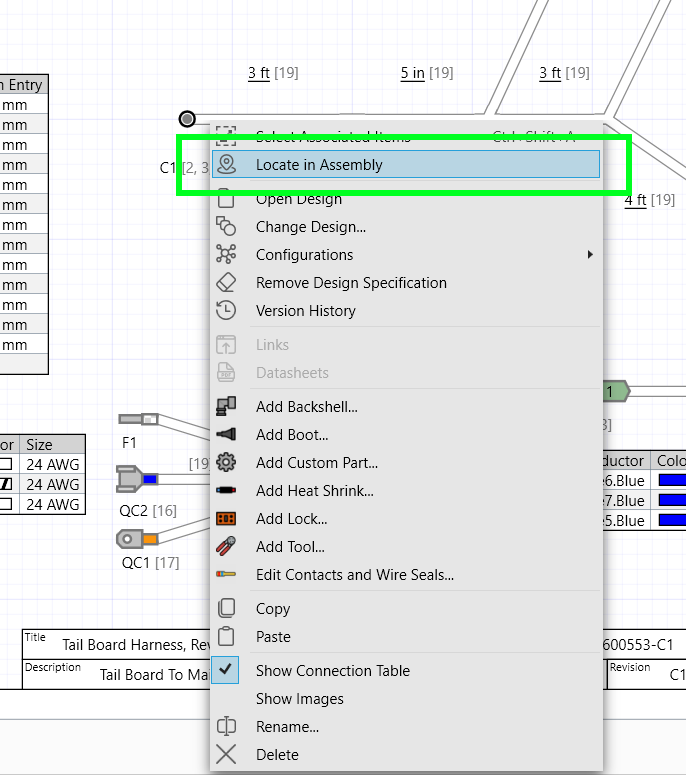Viewport: 686px width, 775px height.
Task: Choose Add Custom Part...
Action: click(406, 463)
